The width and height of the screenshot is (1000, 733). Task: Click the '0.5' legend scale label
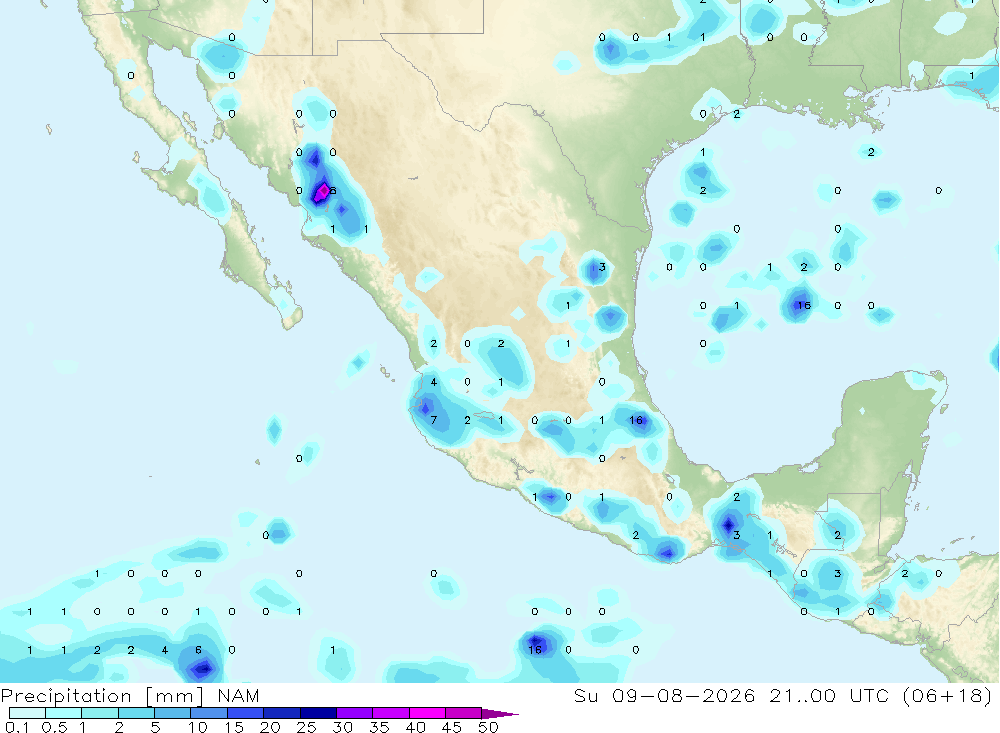(x=54, y=727)
